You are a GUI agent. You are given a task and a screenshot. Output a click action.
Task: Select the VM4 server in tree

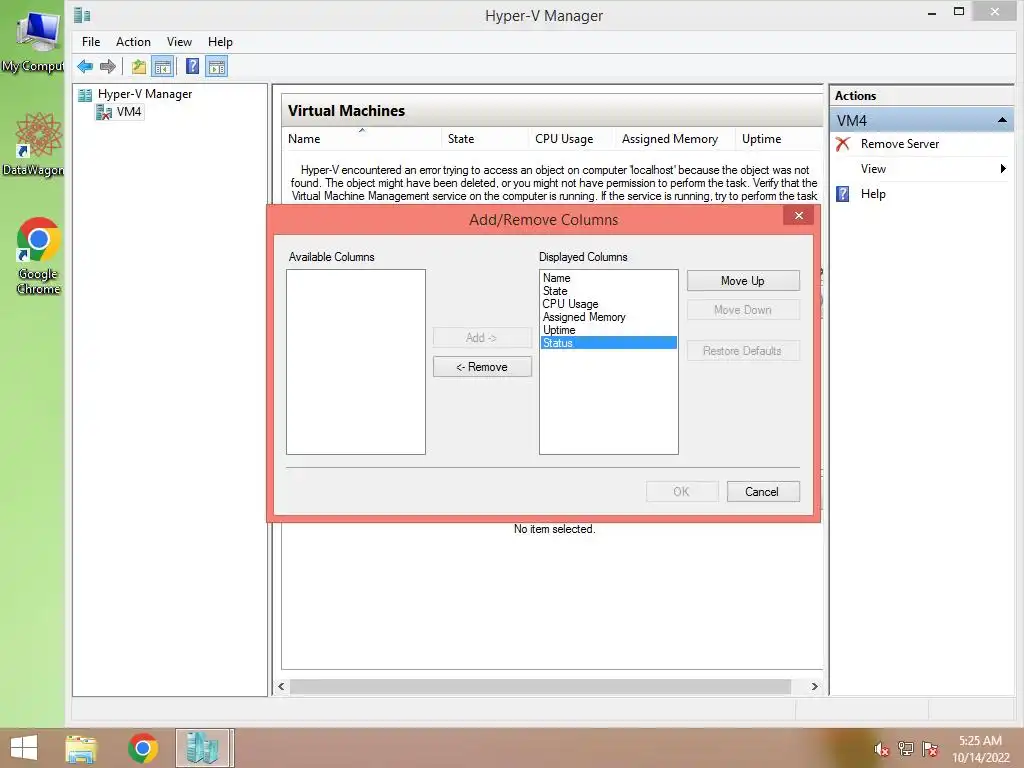coord(129,112)
